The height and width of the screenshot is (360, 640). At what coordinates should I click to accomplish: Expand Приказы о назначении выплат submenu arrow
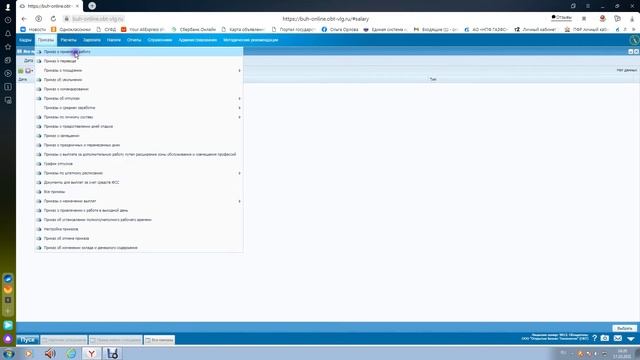(239, 201)
